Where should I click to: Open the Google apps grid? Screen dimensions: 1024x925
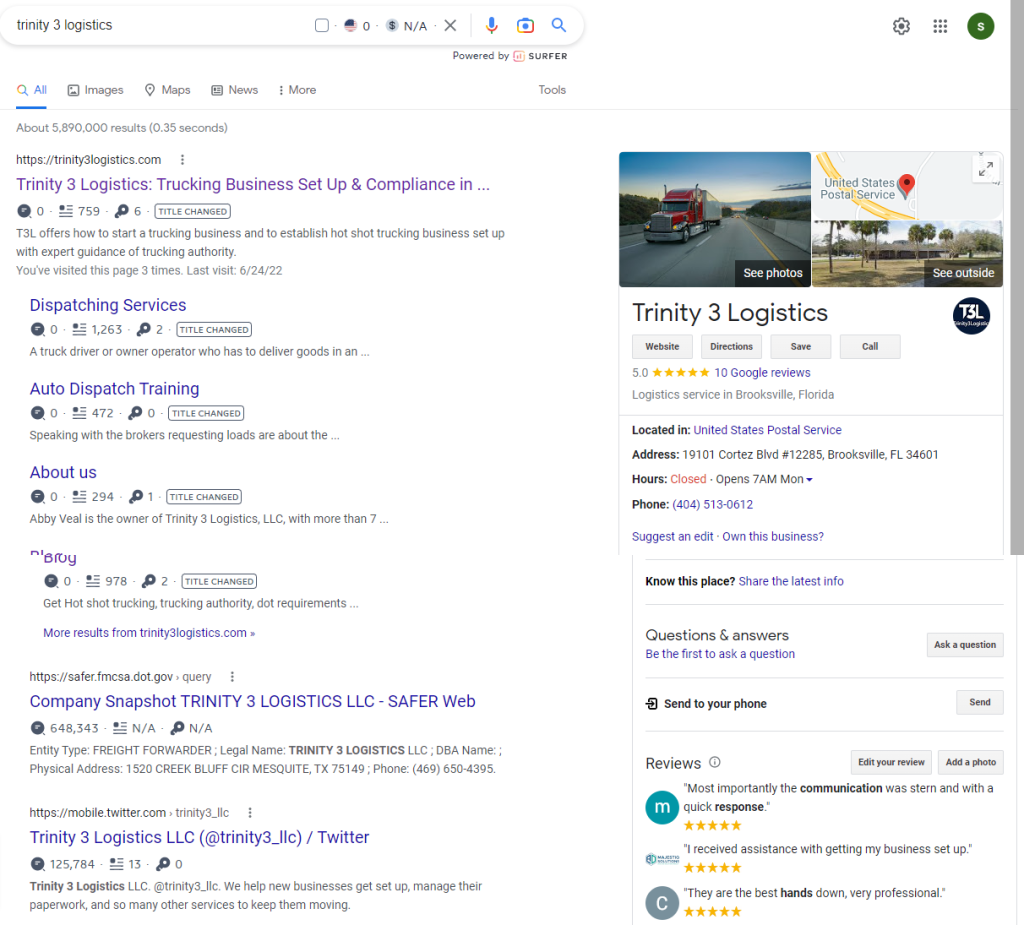[940, 27]
